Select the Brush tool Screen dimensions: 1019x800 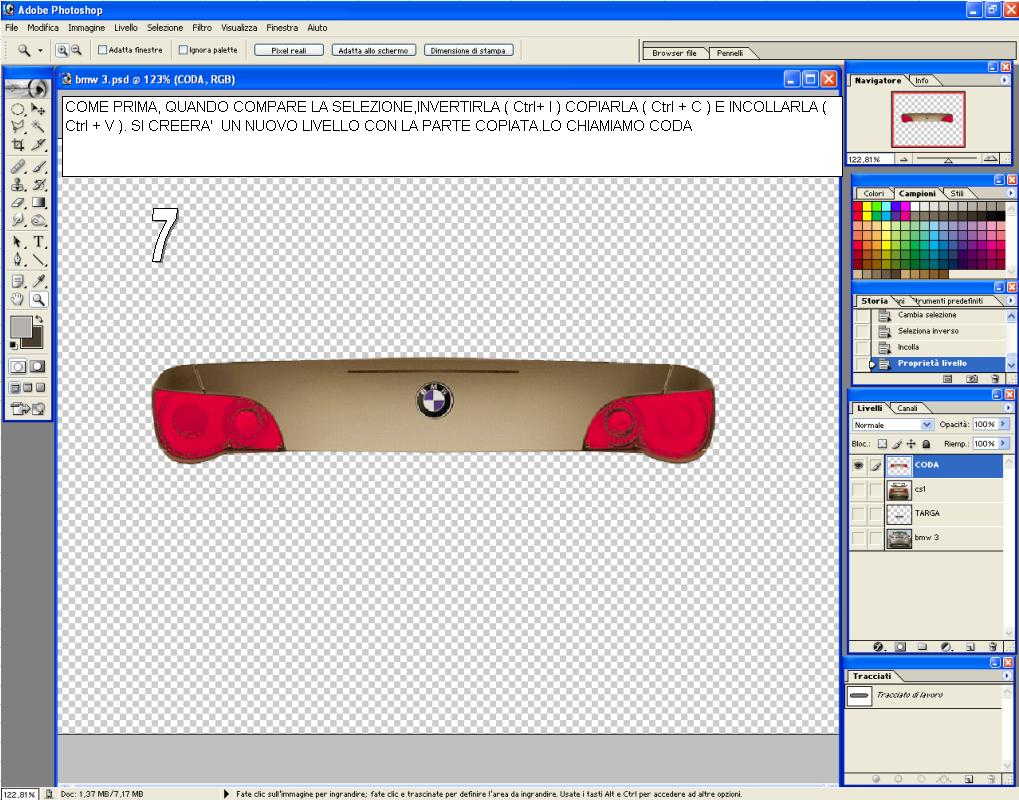(38, 167)
